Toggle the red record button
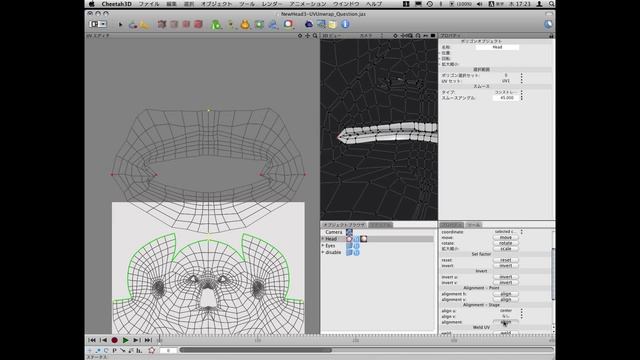This screenshot has width=640, height=360. 115,340
